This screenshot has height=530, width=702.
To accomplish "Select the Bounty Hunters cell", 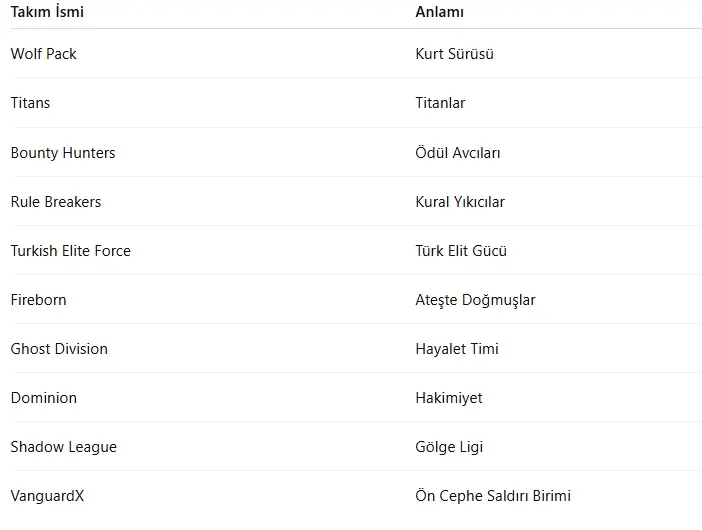I will (x=63, y=153).
